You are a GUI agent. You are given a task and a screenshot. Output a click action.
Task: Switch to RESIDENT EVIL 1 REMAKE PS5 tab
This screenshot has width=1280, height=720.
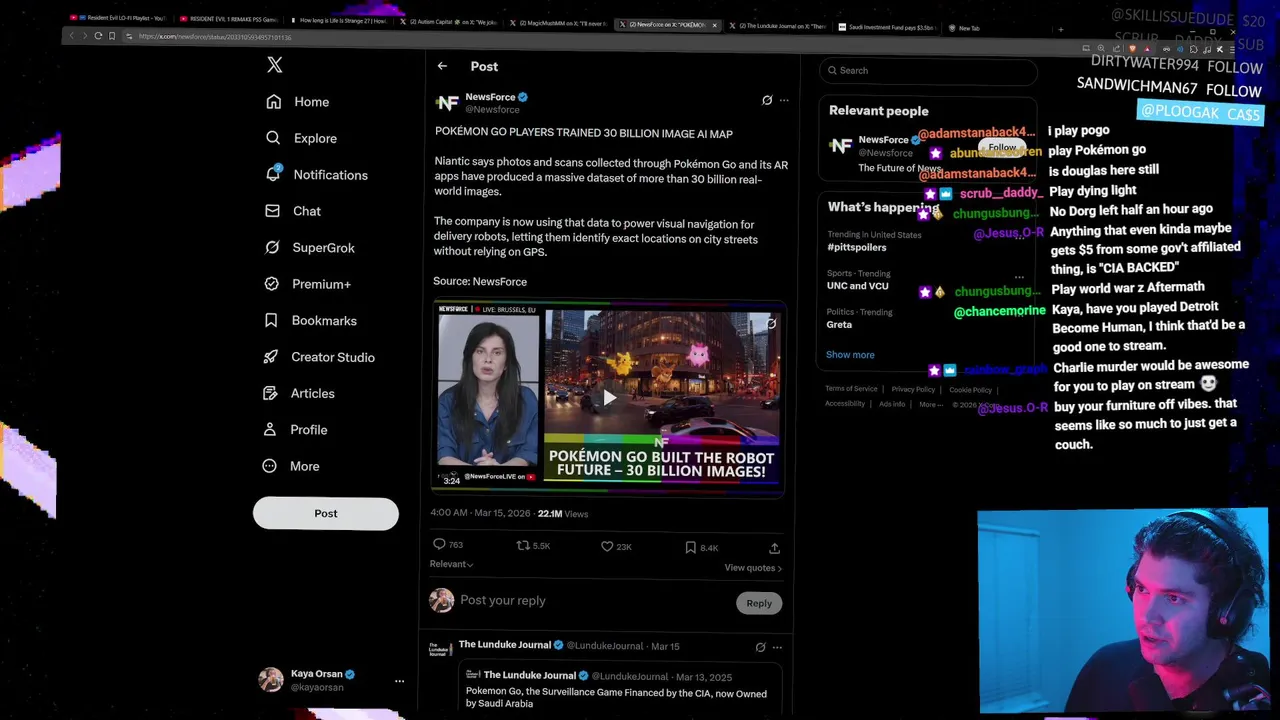point(228,19)
